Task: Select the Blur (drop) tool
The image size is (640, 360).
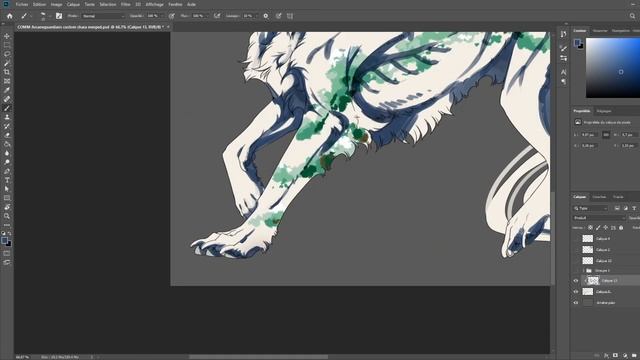Action: tap(7, 153)
